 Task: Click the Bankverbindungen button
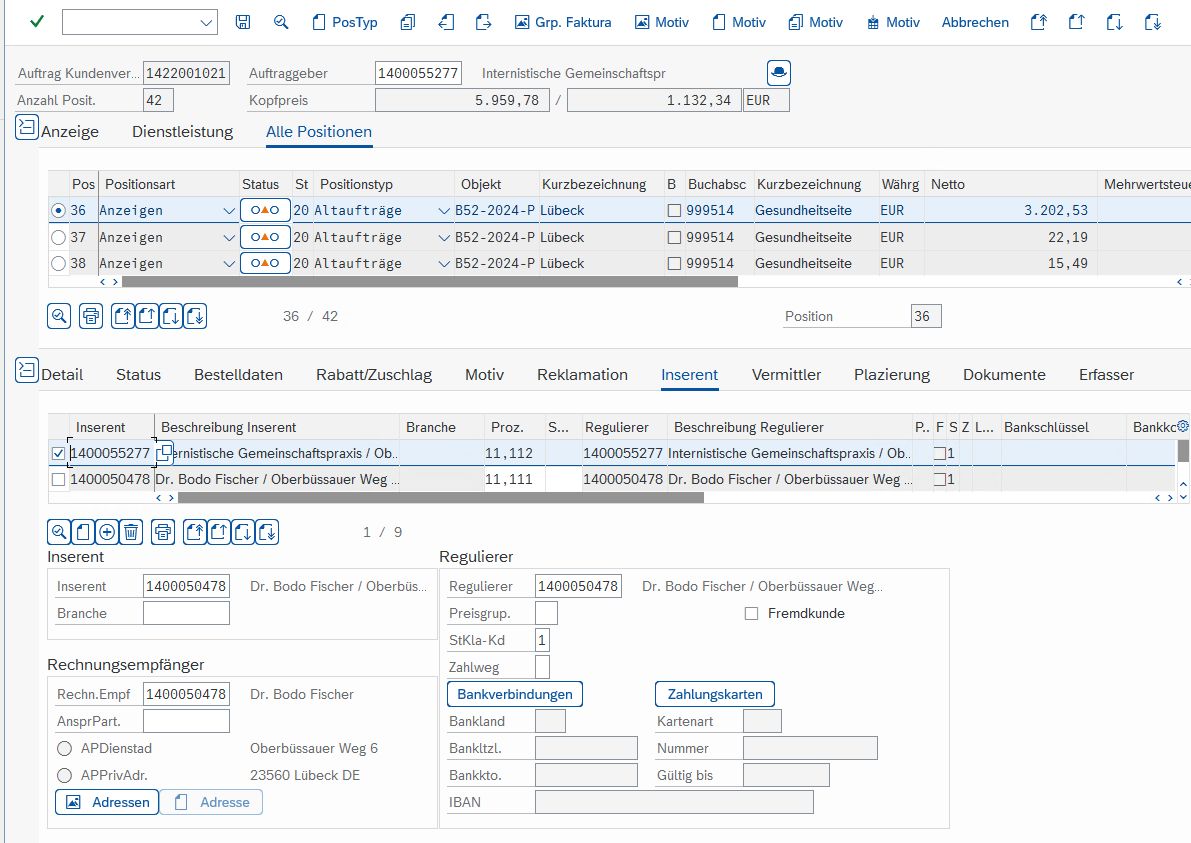[515, 694]
